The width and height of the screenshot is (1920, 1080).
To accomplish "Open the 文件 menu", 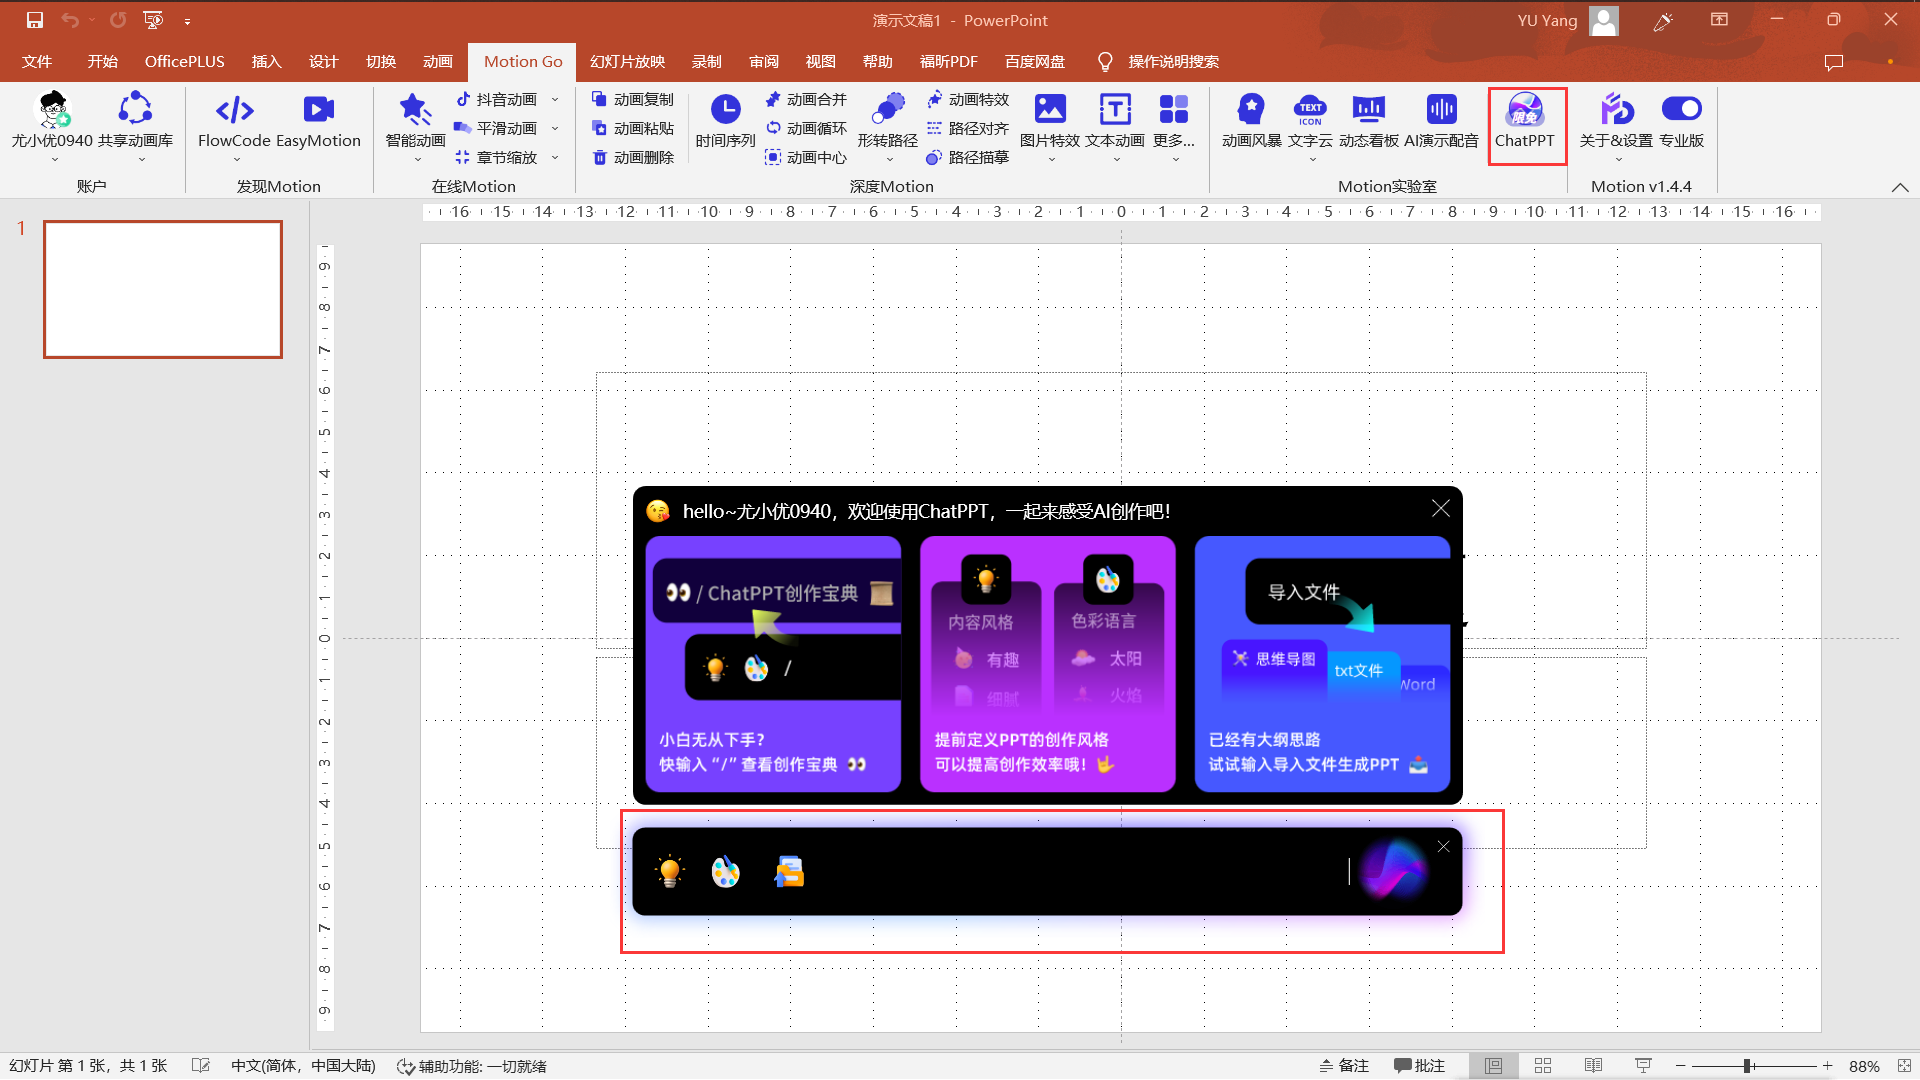I will [x=36, y=61].
